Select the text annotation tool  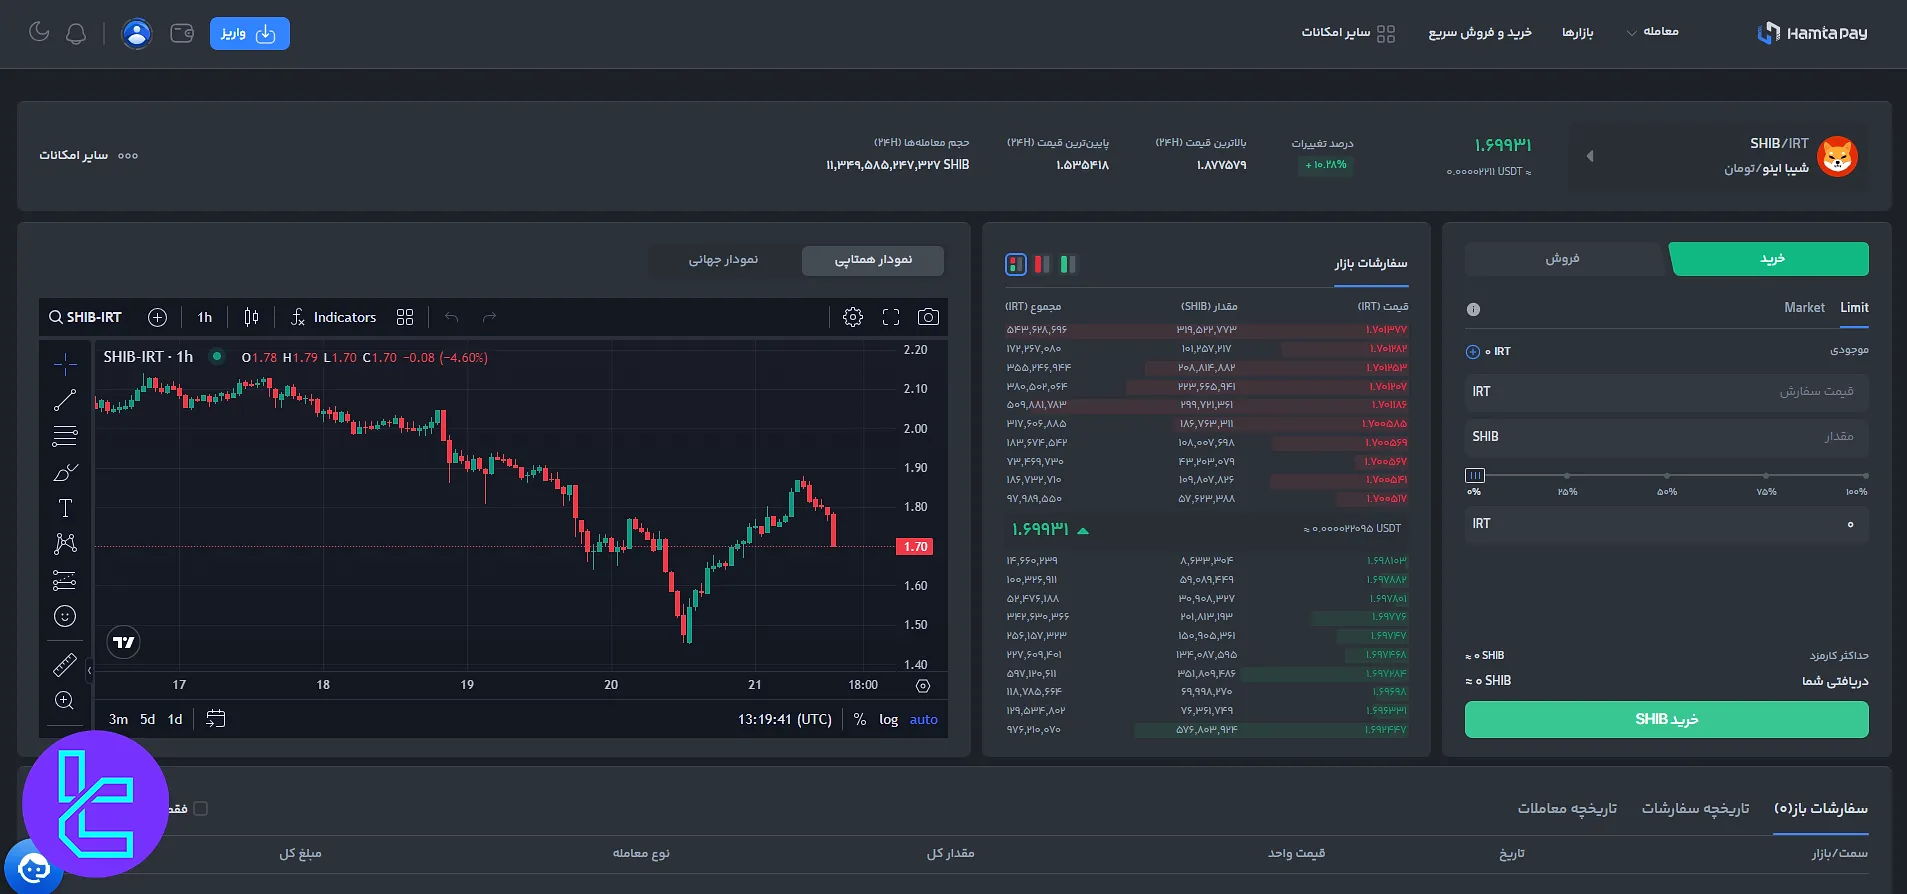click(65, 508)
